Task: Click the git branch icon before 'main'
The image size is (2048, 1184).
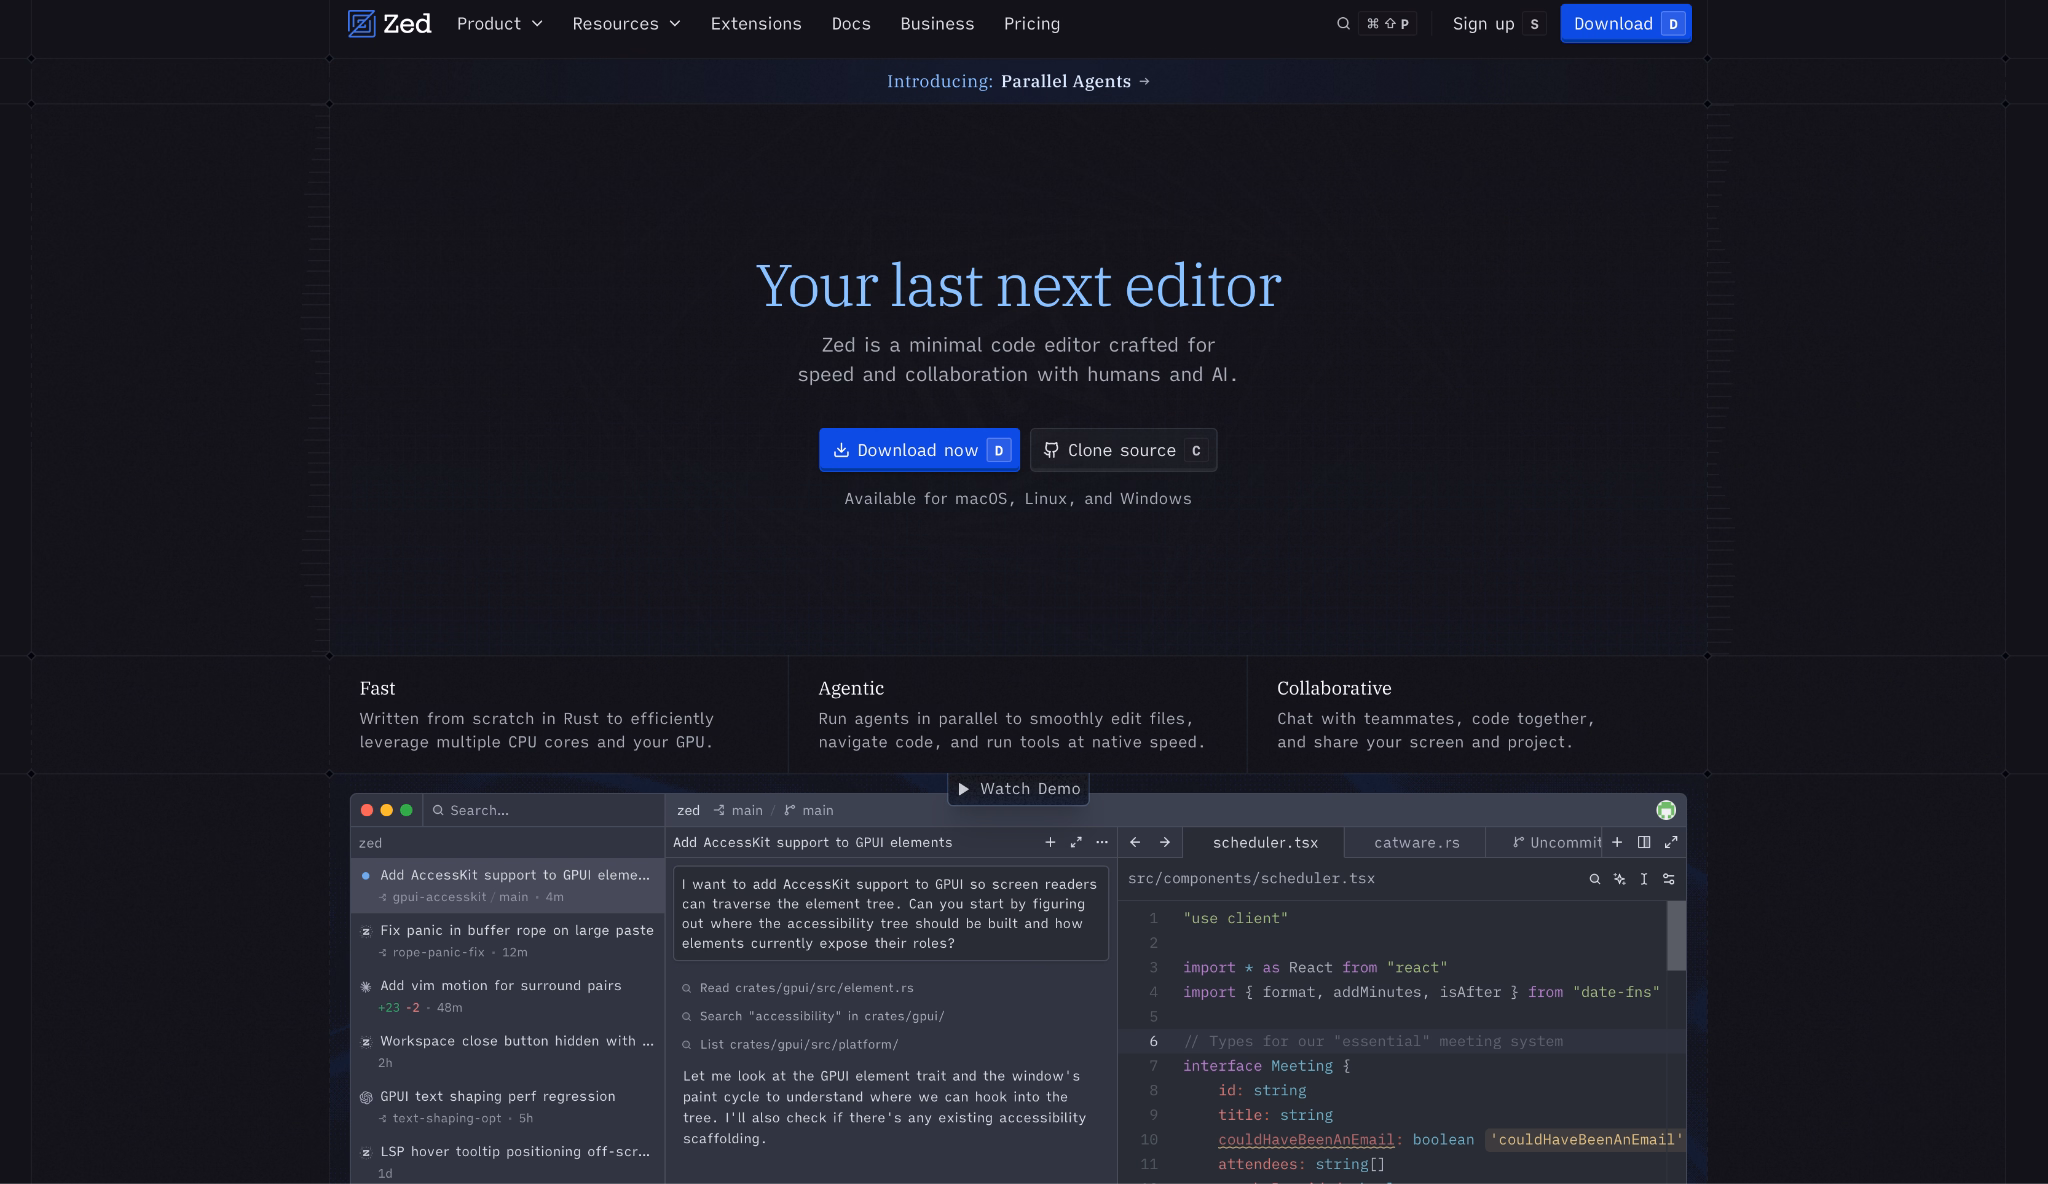Action: tap(790, 810)
